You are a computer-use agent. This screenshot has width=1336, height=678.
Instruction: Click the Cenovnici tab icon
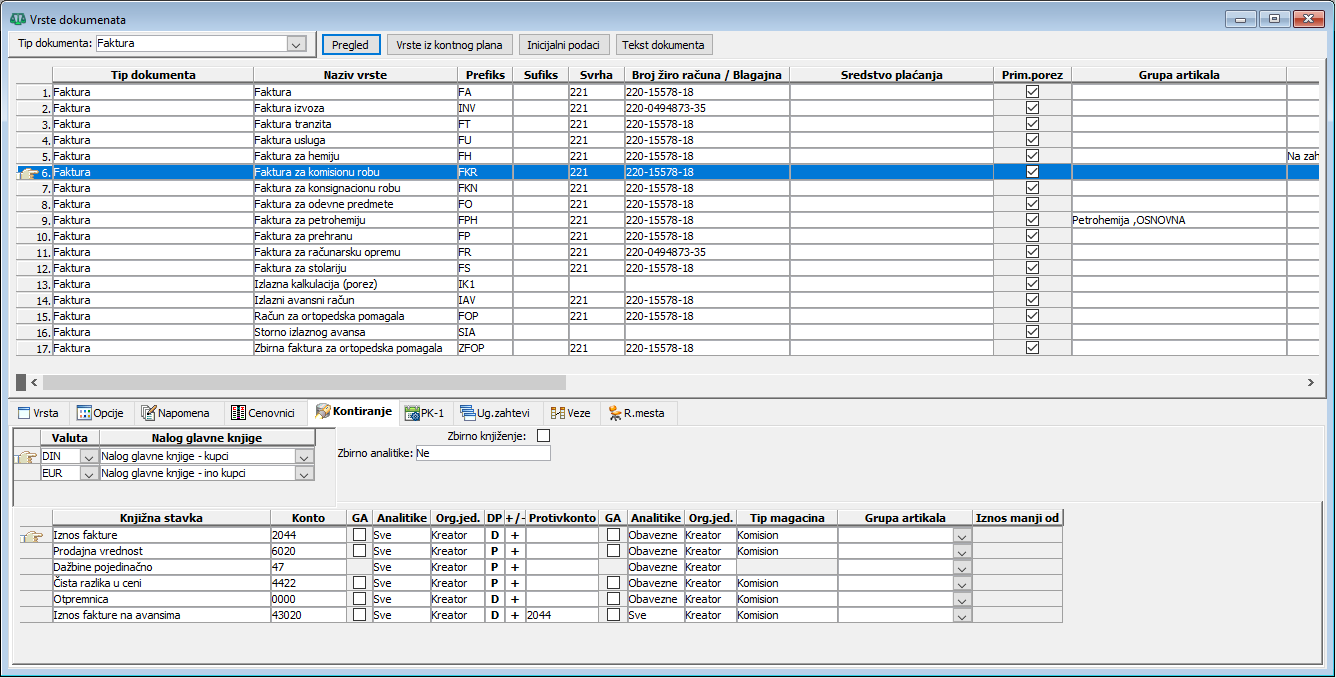pyautogui.click(x=237, y=413)
